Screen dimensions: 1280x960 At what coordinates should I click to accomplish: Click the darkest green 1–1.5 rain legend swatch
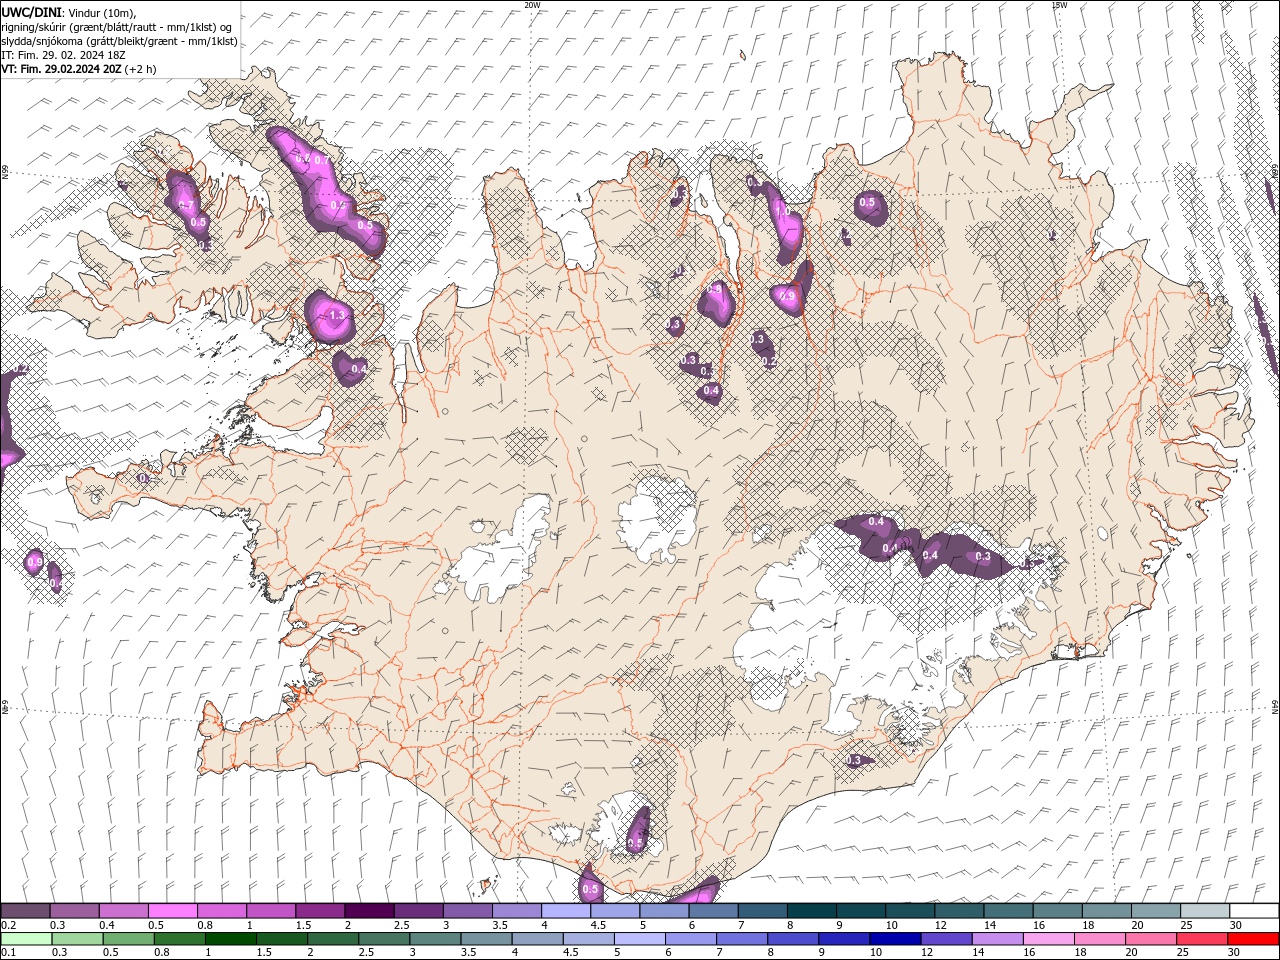pos(230,939)
